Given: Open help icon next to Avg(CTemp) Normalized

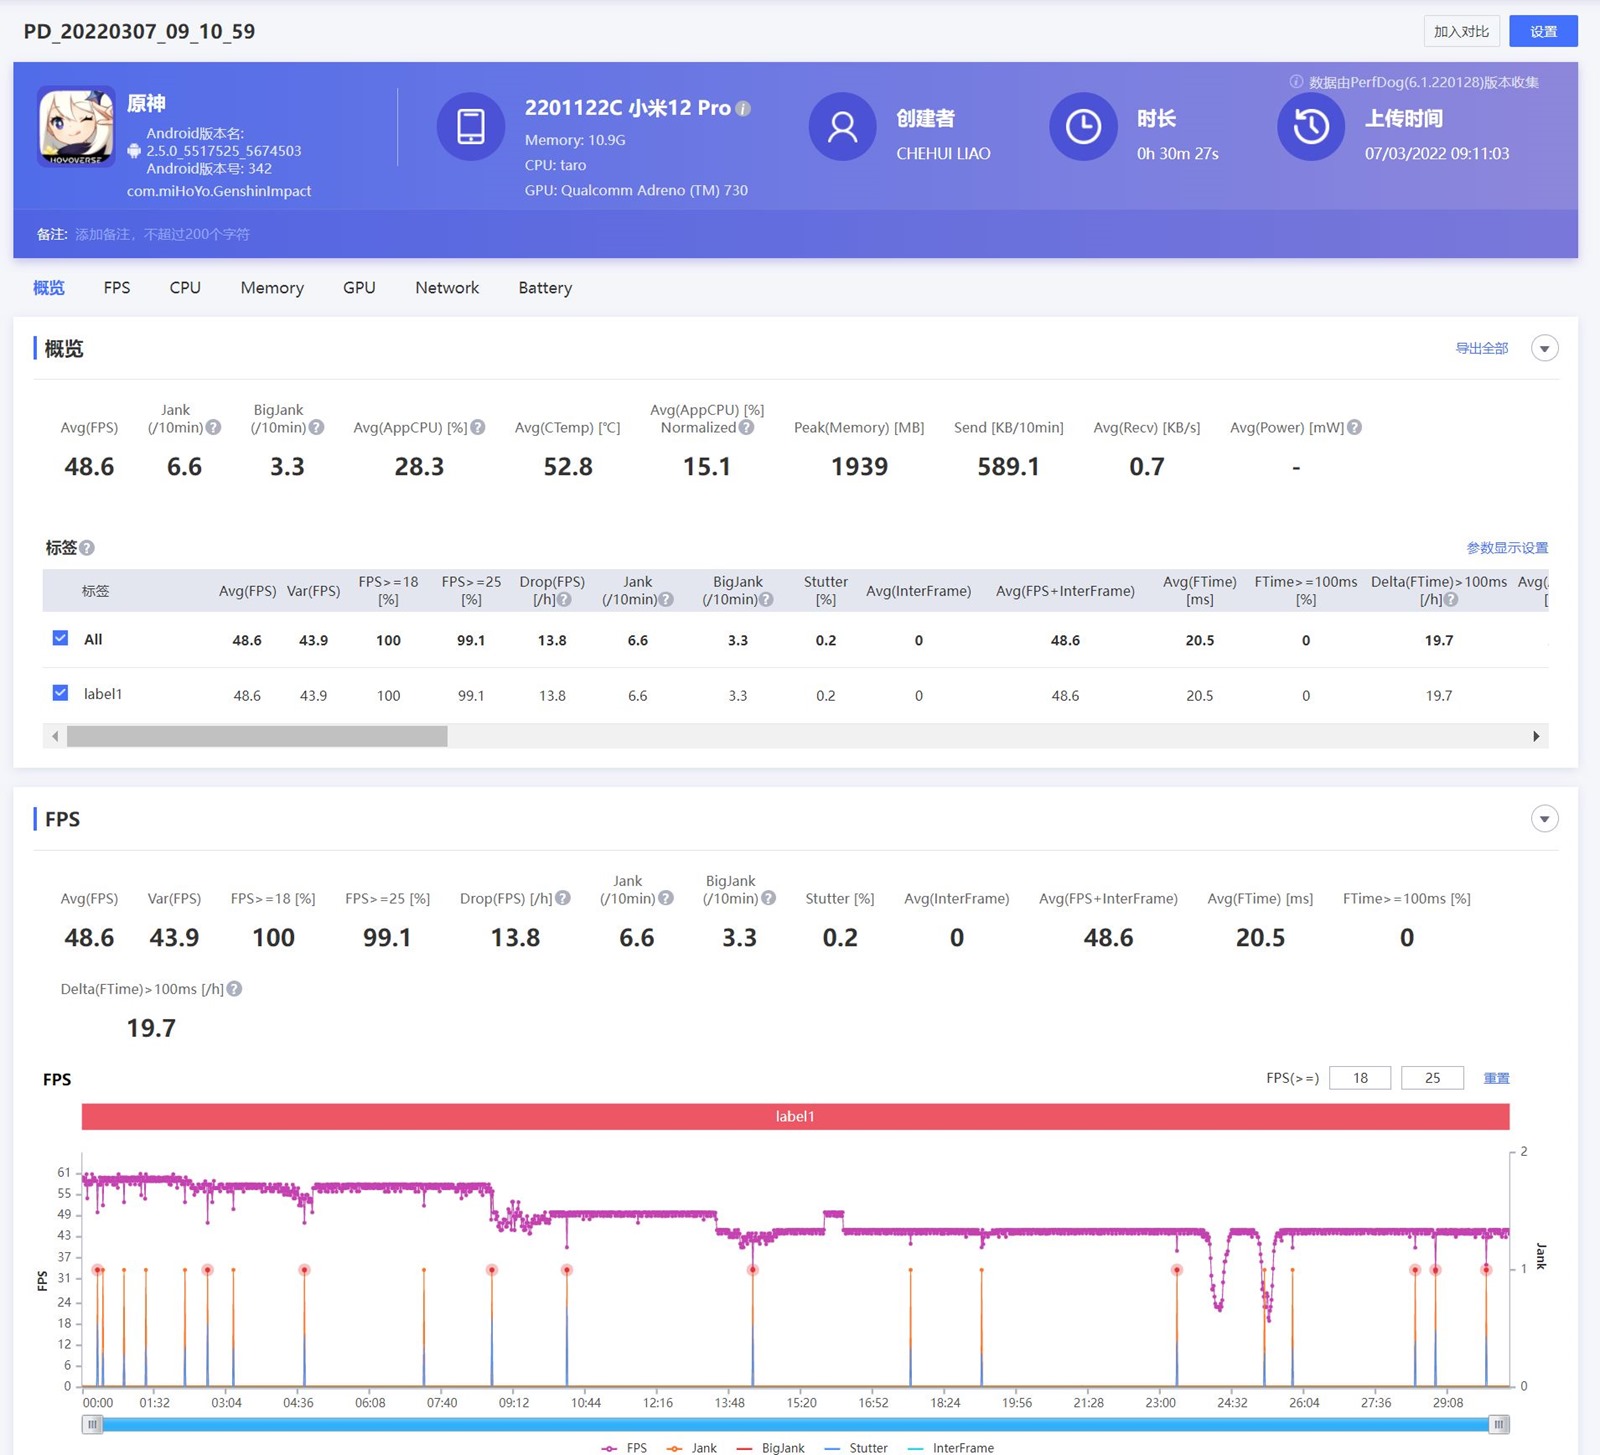Looking at the screenshot, I should coord(746,428).
